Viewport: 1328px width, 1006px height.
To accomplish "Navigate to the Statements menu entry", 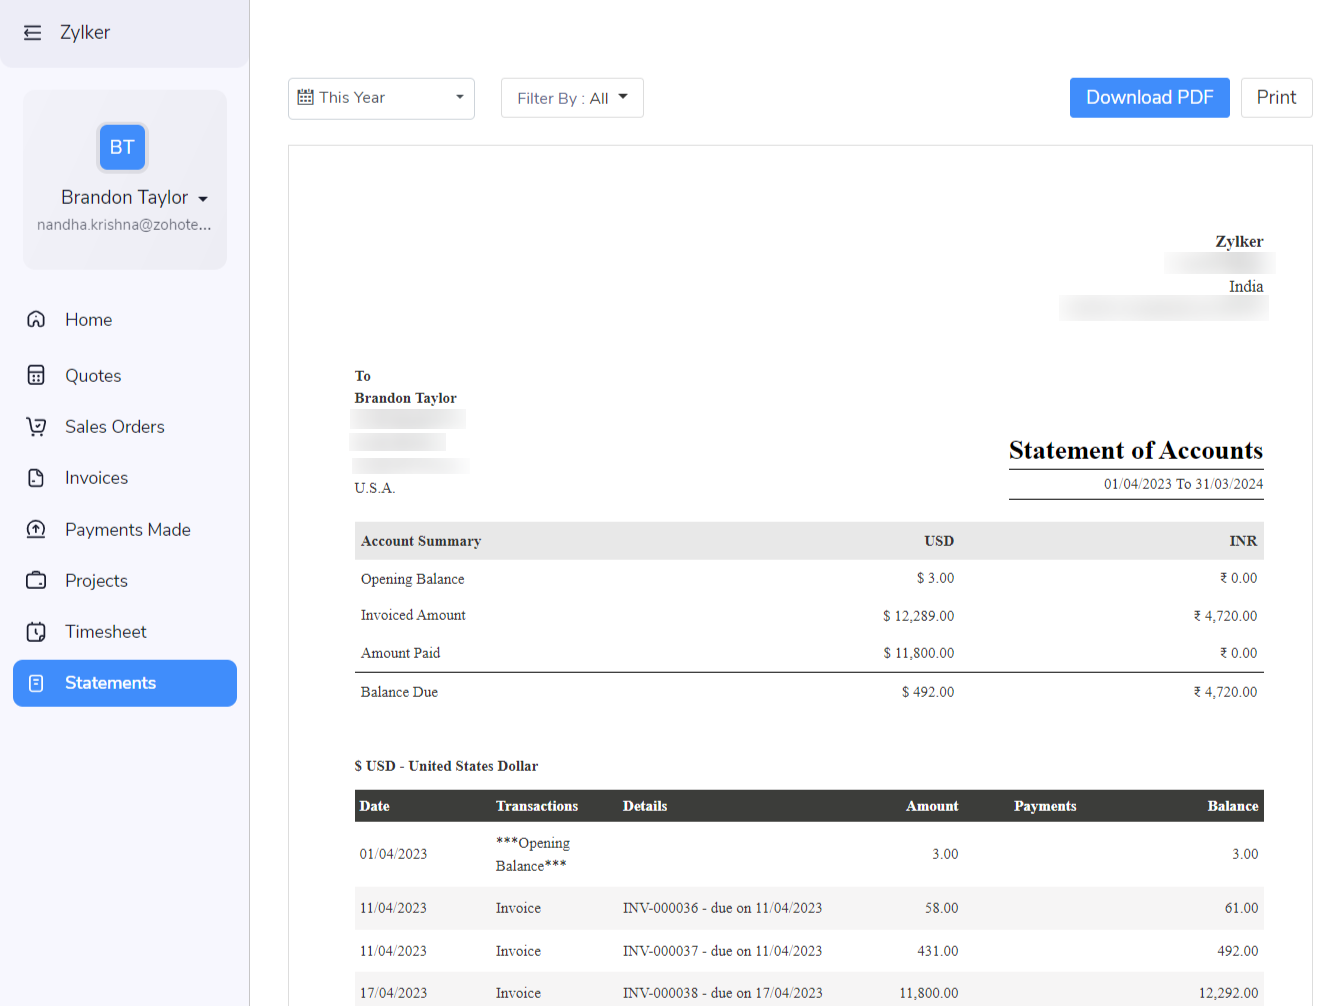I will coord(110,683).
